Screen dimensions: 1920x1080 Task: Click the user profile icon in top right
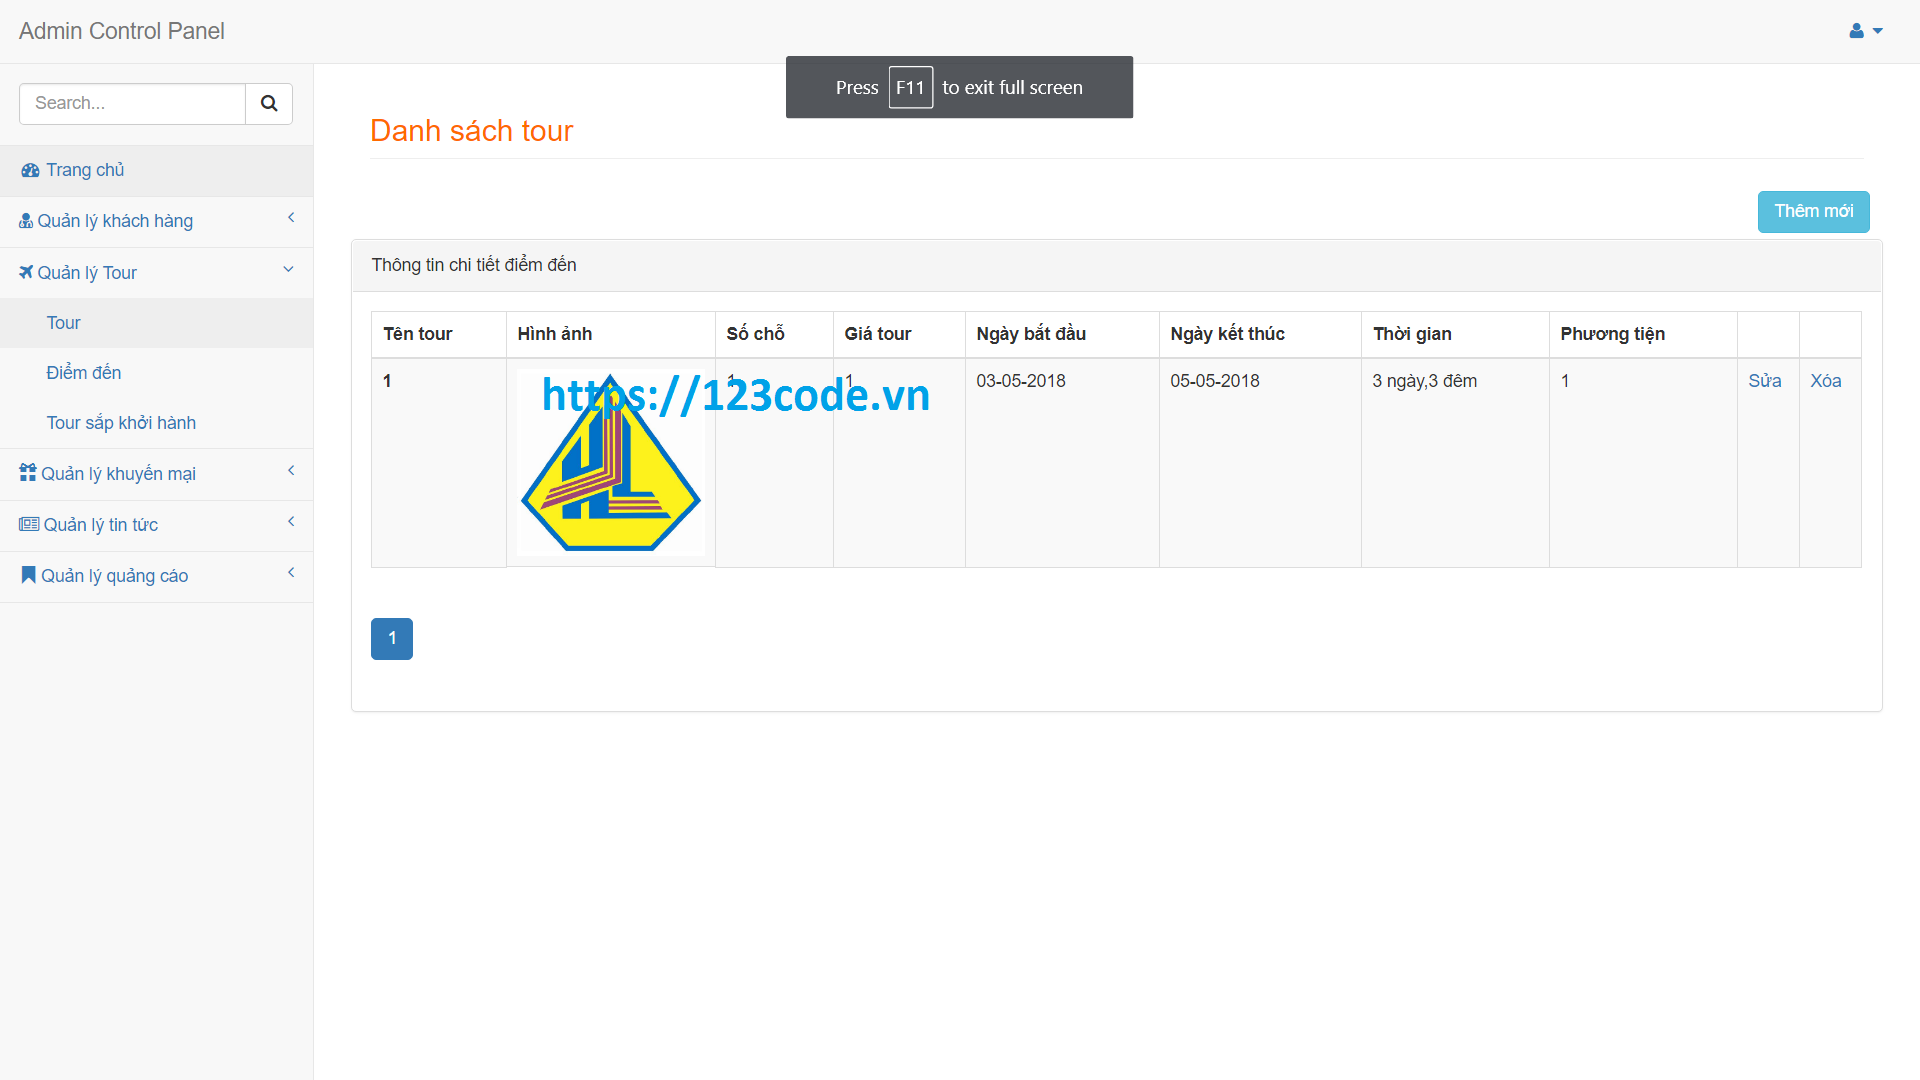1857,31
